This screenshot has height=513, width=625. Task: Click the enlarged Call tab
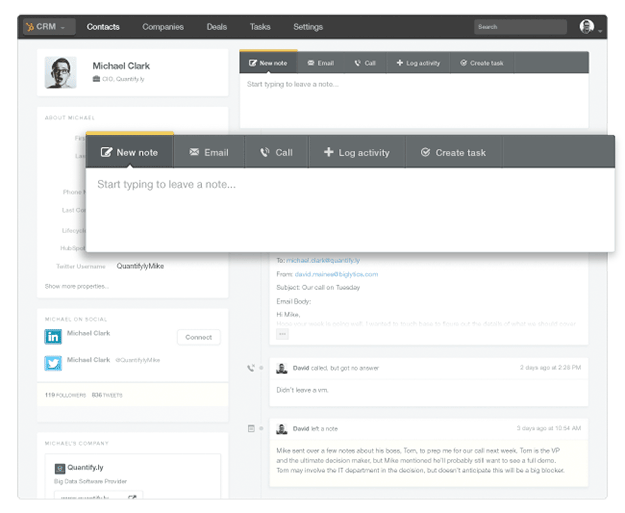pos(277,152)
